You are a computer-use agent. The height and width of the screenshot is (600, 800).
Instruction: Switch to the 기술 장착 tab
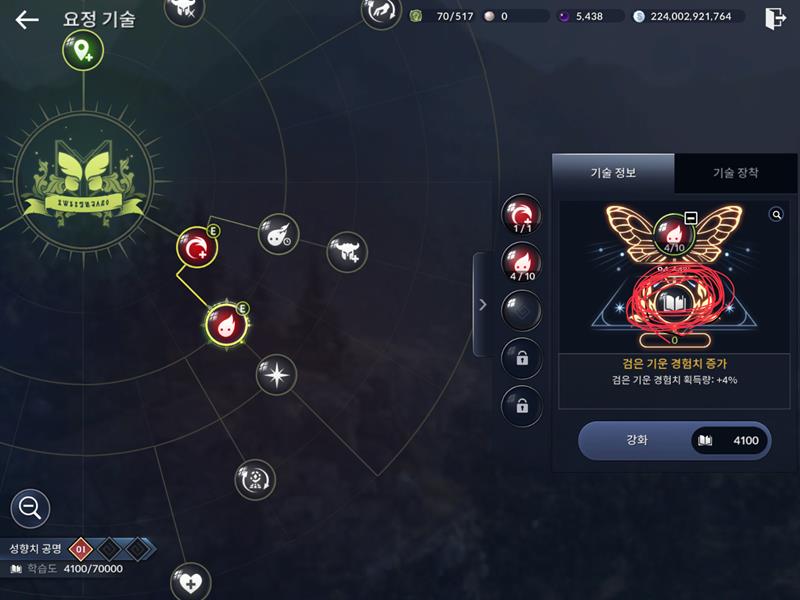point(735,173)
